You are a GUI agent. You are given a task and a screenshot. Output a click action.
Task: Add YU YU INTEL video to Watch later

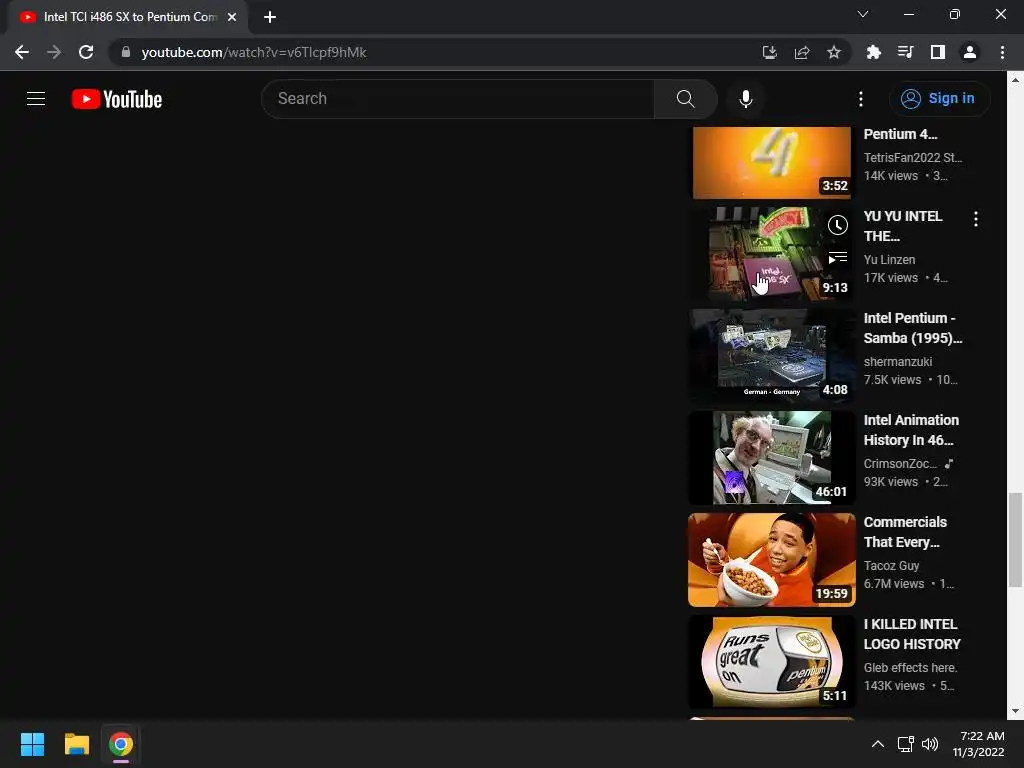(x=838, y=225)
